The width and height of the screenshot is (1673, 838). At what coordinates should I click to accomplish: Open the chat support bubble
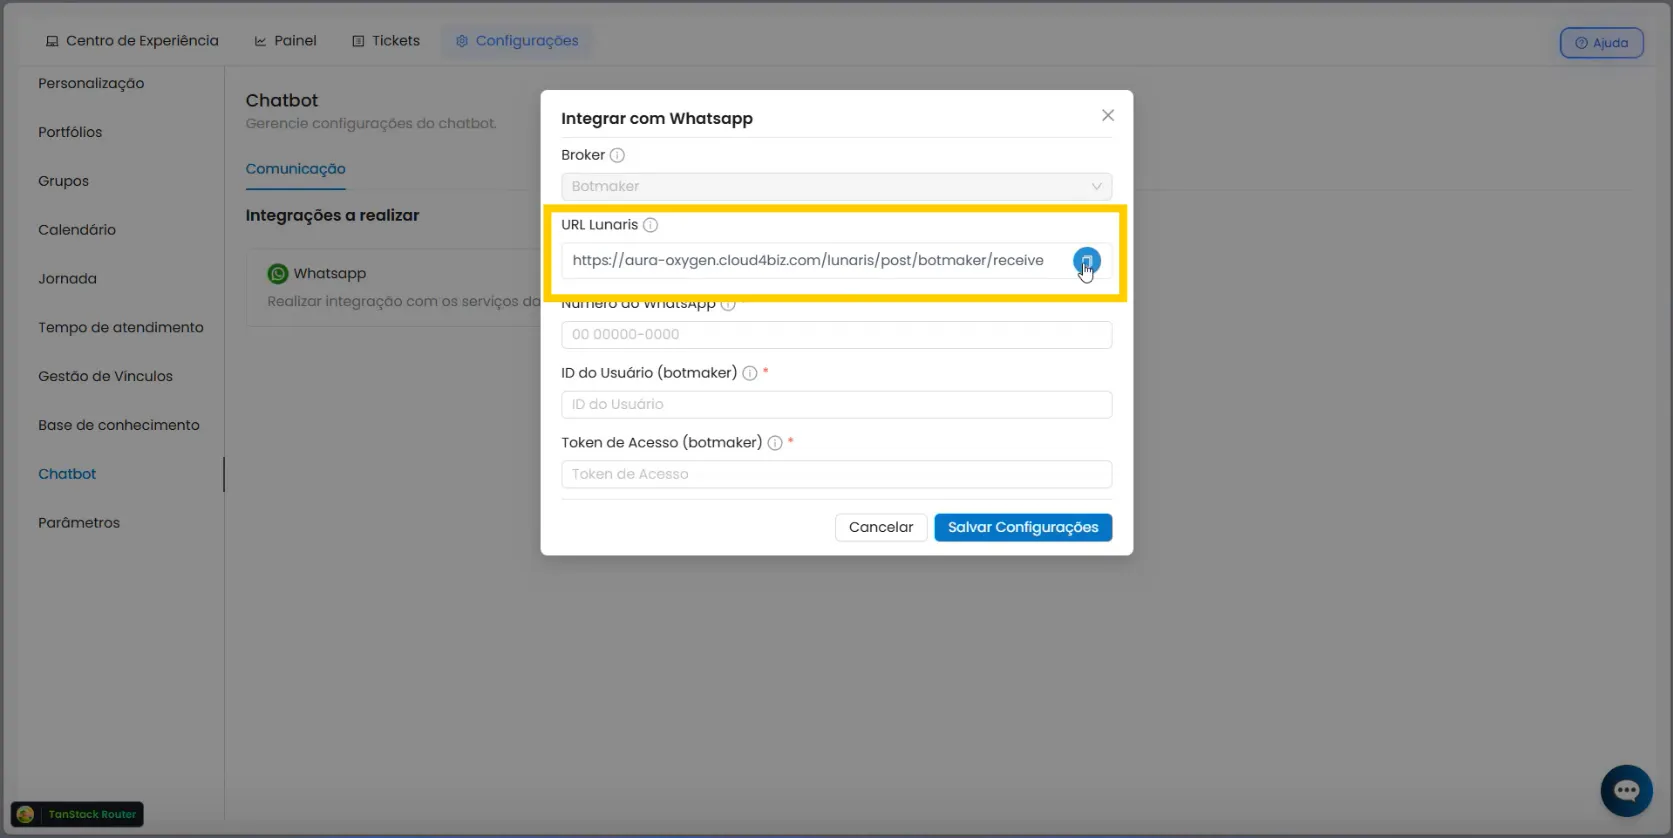1626,791
